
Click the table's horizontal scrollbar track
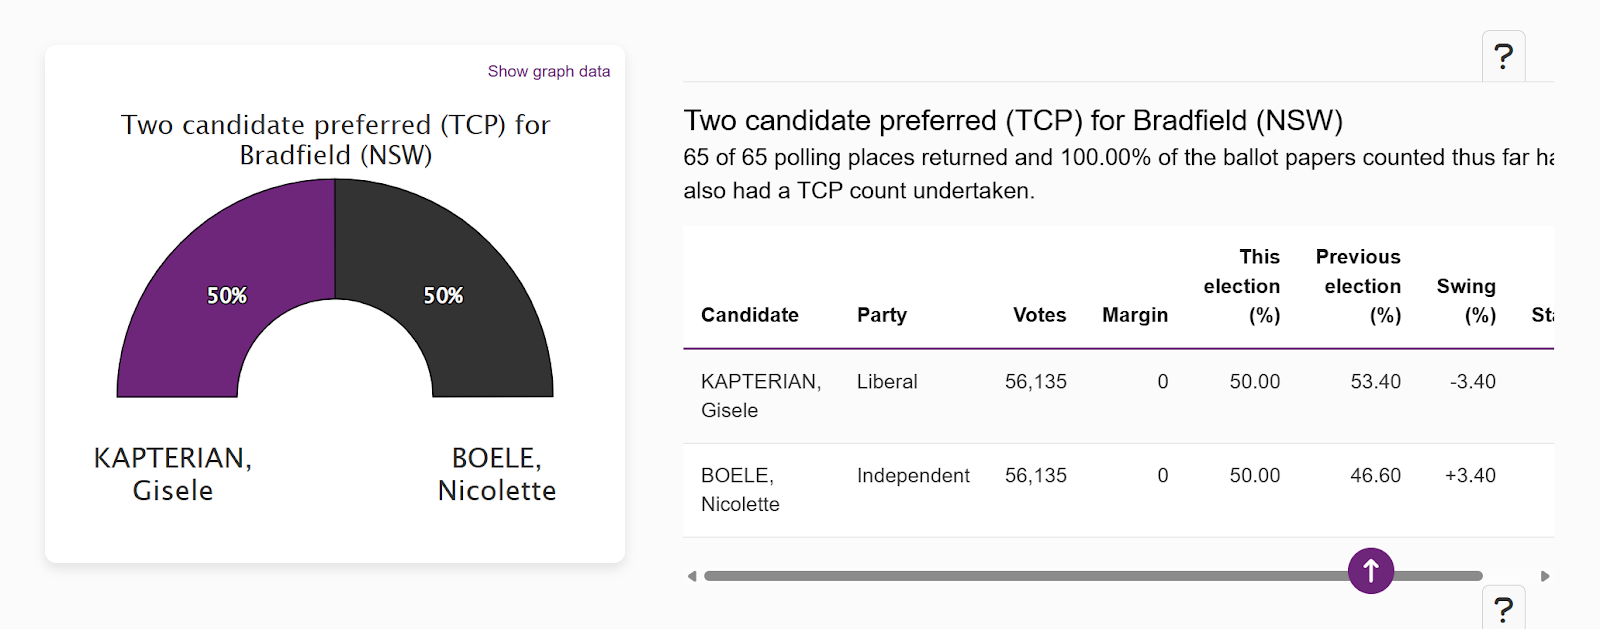[1000, 576]
